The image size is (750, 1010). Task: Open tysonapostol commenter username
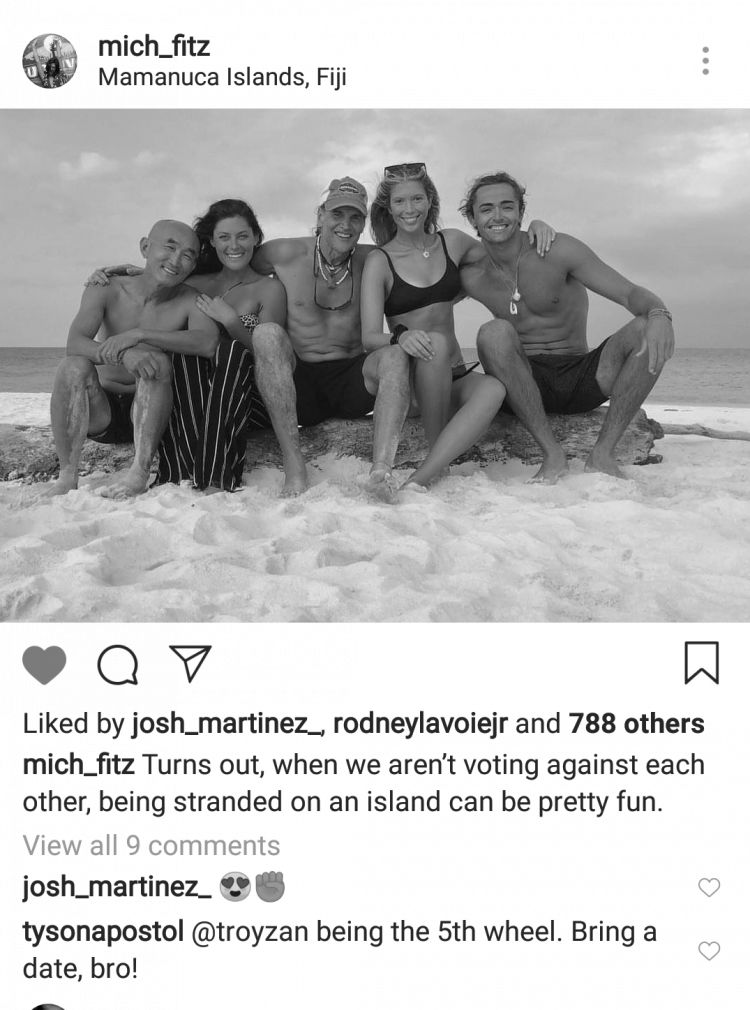(103, 932)
